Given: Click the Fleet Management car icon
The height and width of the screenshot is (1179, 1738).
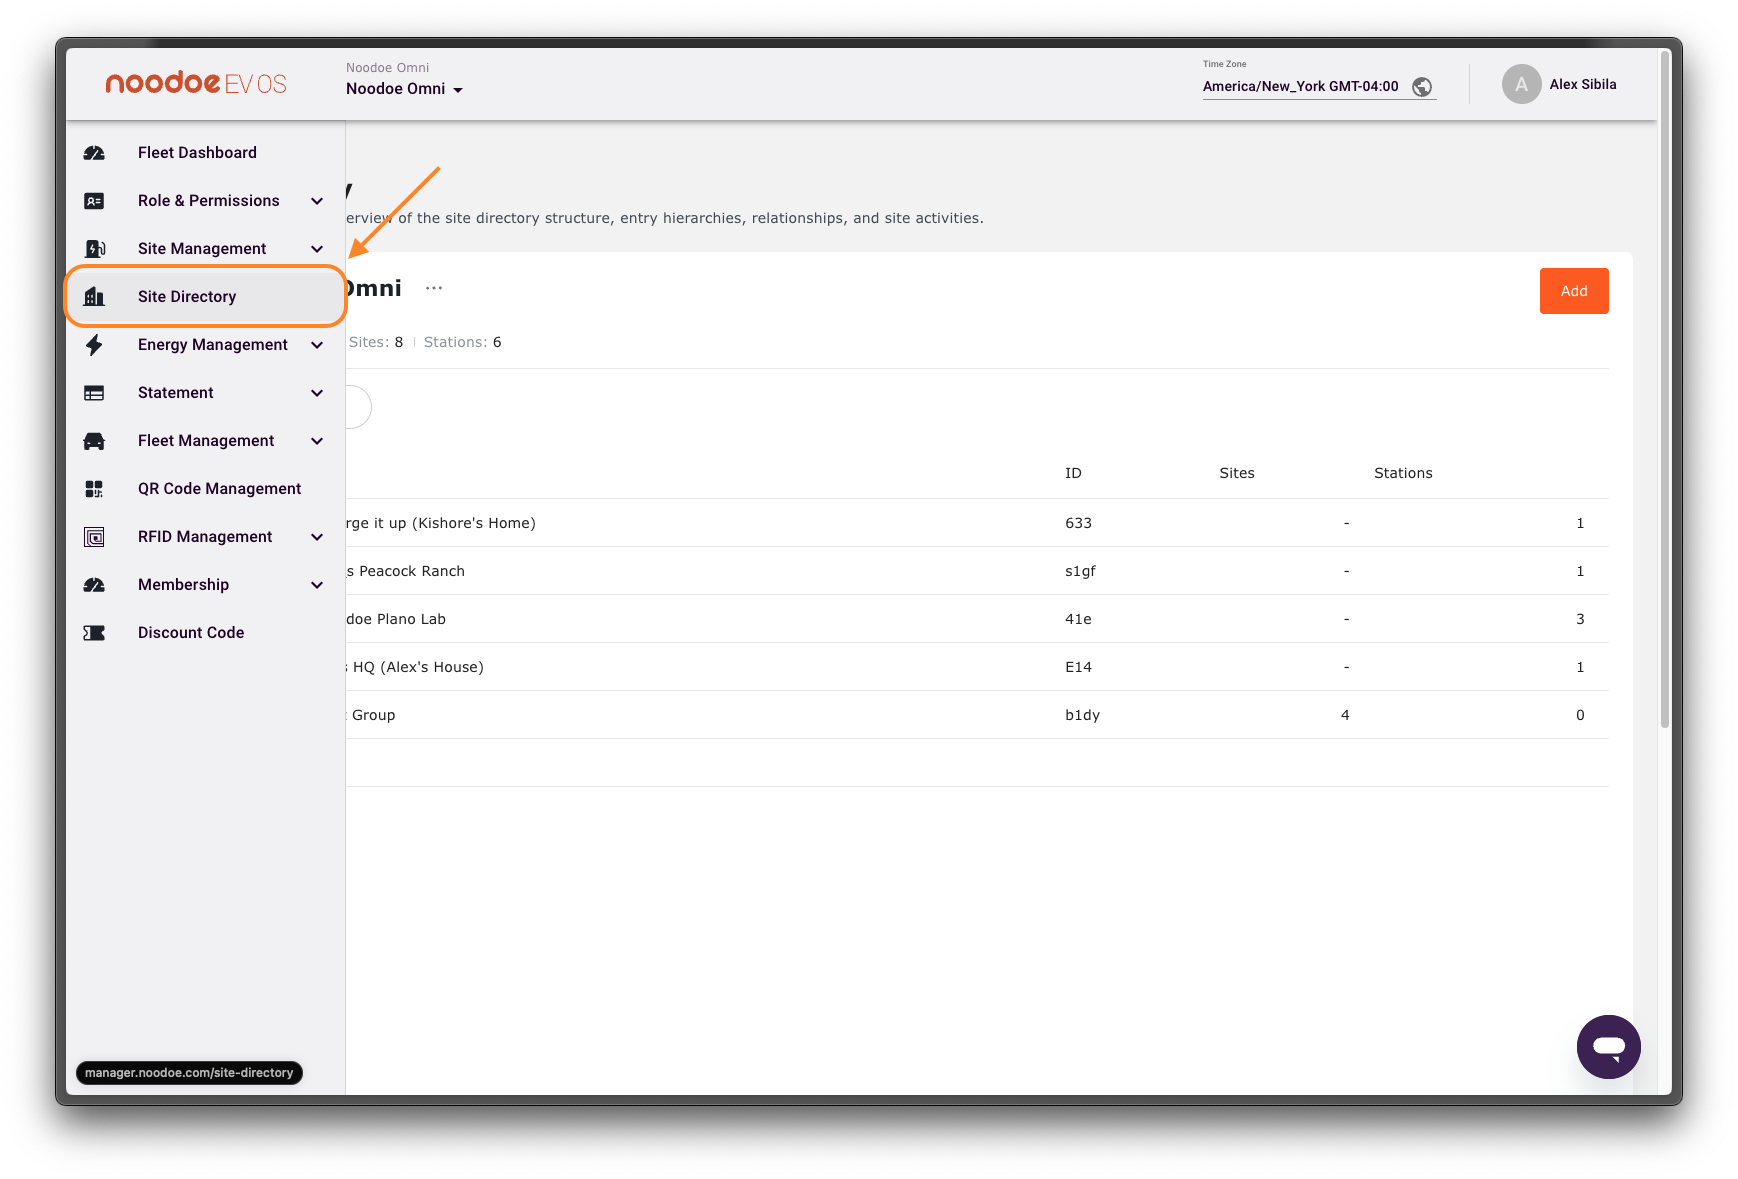Looking at the screenshot, I should [94, 441].
